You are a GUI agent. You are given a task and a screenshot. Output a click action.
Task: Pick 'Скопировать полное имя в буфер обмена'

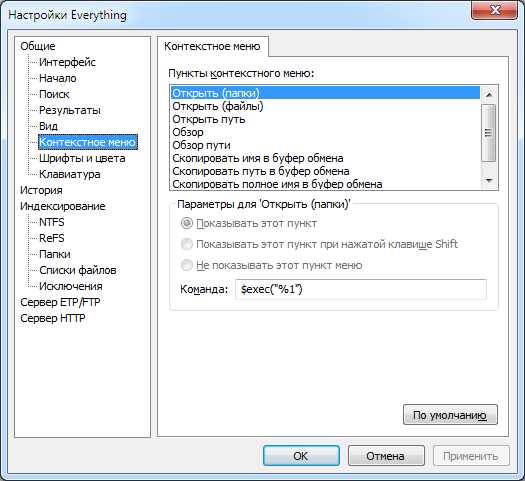pyautogui.click(x=325, y=184)
